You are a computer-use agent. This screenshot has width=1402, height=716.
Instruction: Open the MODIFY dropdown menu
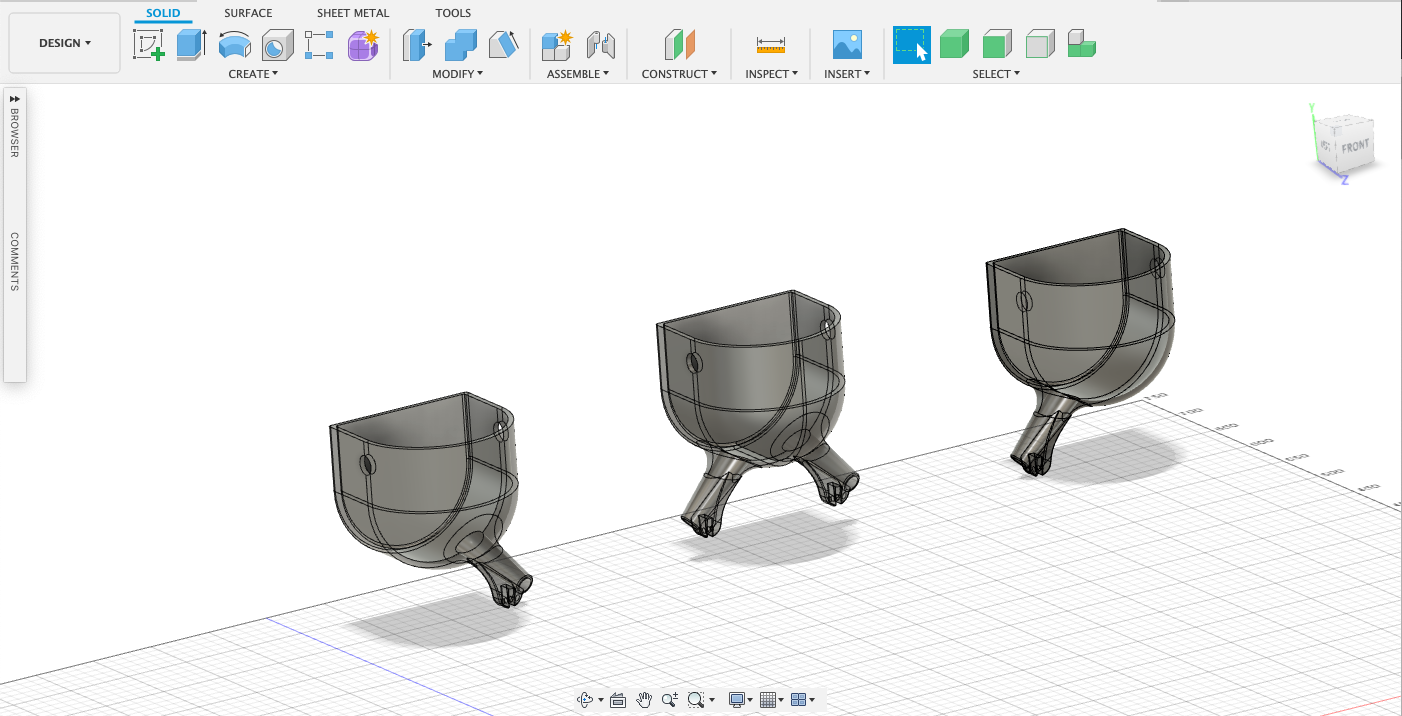pyautogui.click(x=458, y=74)
